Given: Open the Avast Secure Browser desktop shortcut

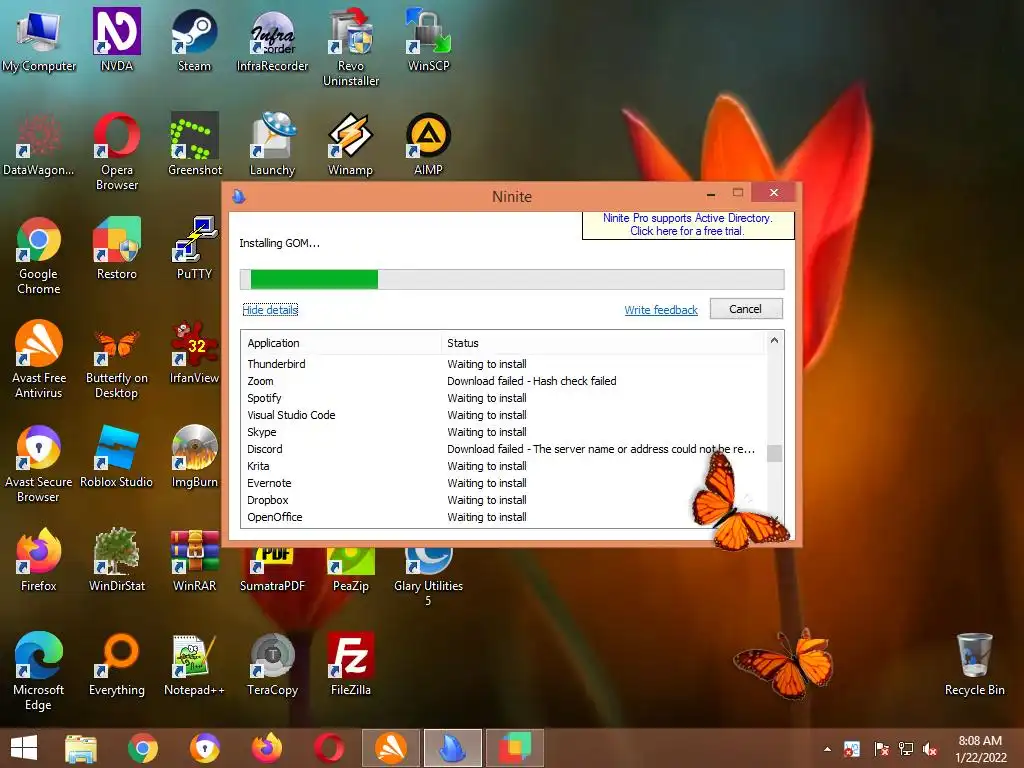Looking at the screenshot, I should tap(39, 463).
